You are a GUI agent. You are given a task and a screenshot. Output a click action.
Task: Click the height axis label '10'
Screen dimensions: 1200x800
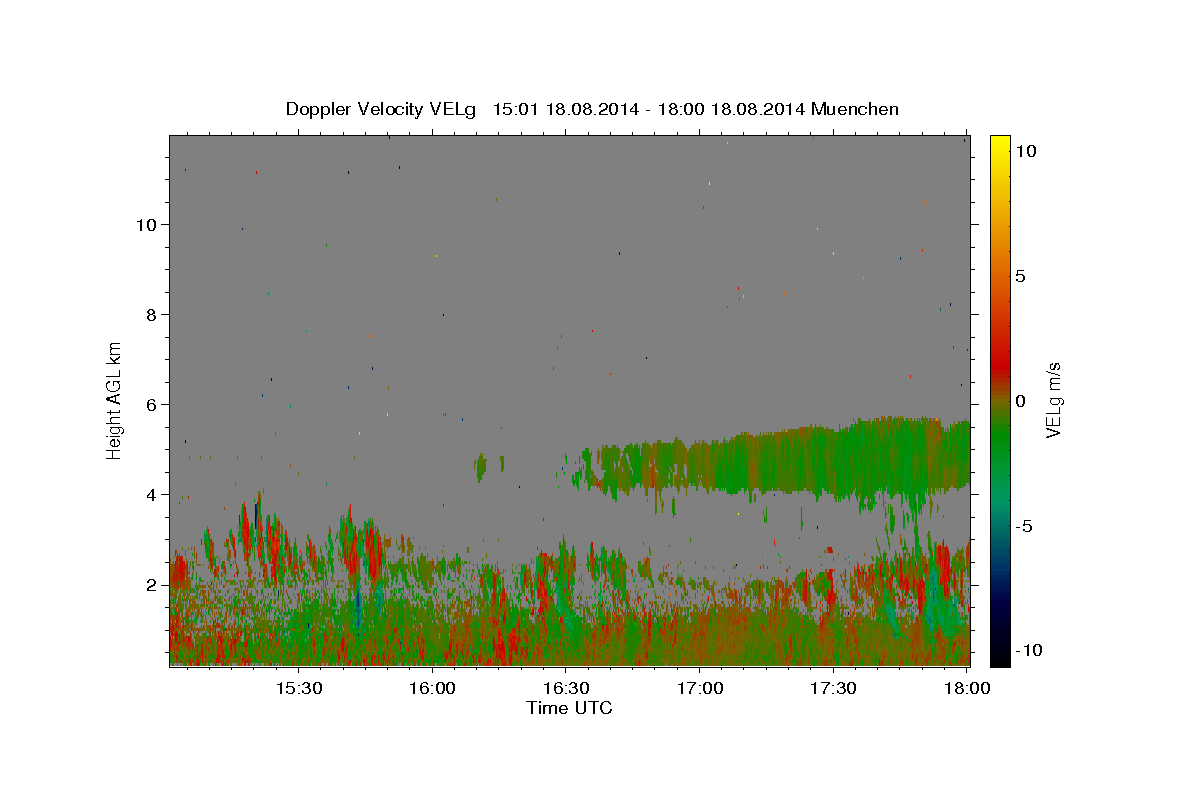pos(147,225)
